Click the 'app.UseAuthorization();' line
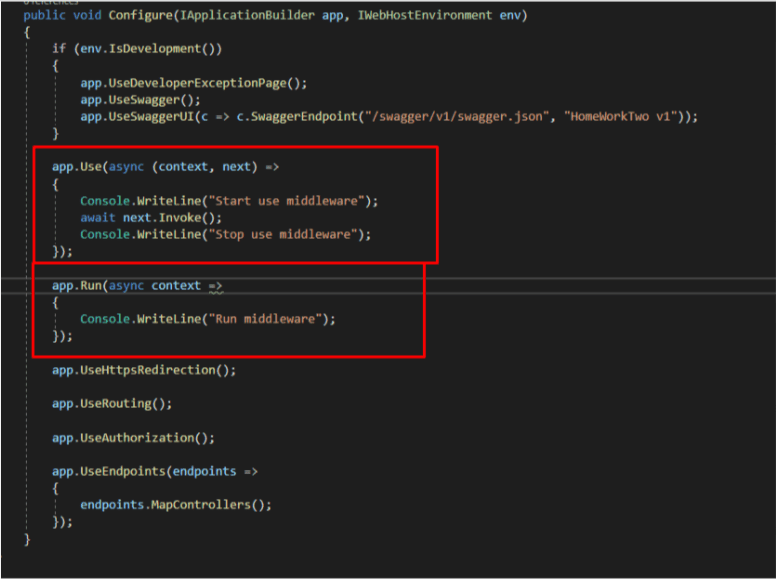 (x=133, y=438)
